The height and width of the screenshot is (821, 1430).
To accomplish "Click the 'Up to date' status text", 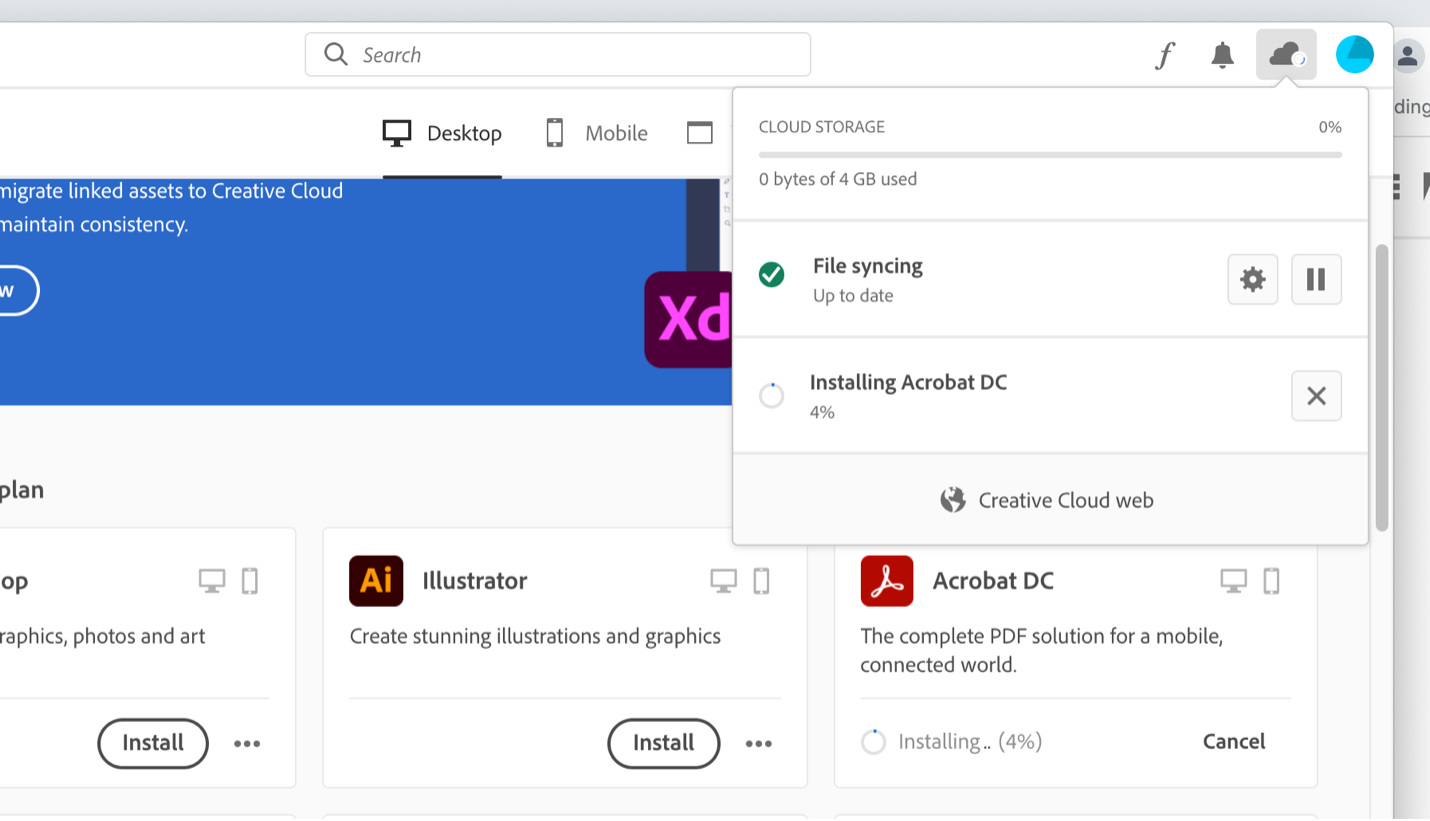I will click(x=853, y=296).
